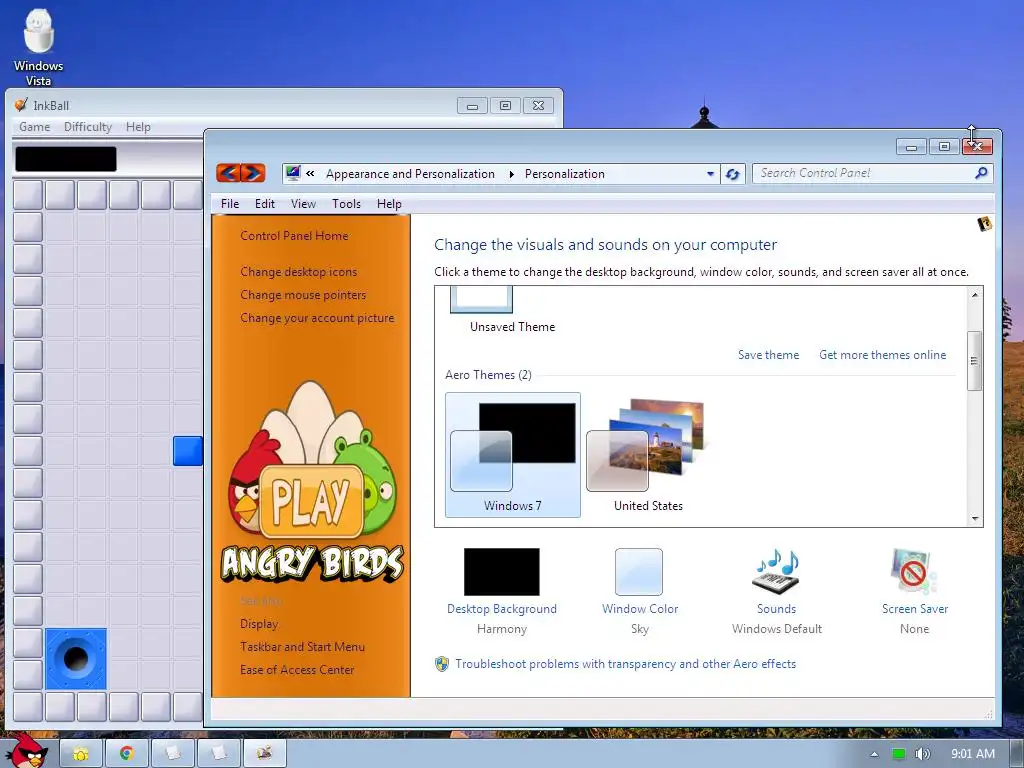This screenshot has width=1024, height=768.
Task: Click the shield icon beside Troubleshoot link
Action: [442, 664]
